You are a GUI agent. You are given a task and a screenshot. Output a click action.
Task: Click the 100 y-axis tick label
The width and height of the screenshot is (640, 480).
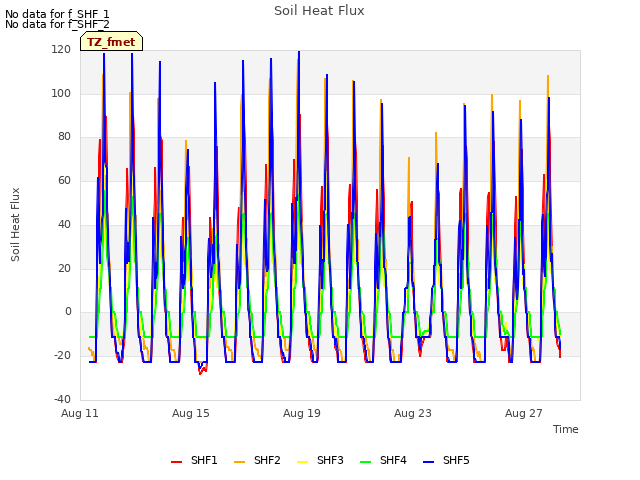coord(61,93)
